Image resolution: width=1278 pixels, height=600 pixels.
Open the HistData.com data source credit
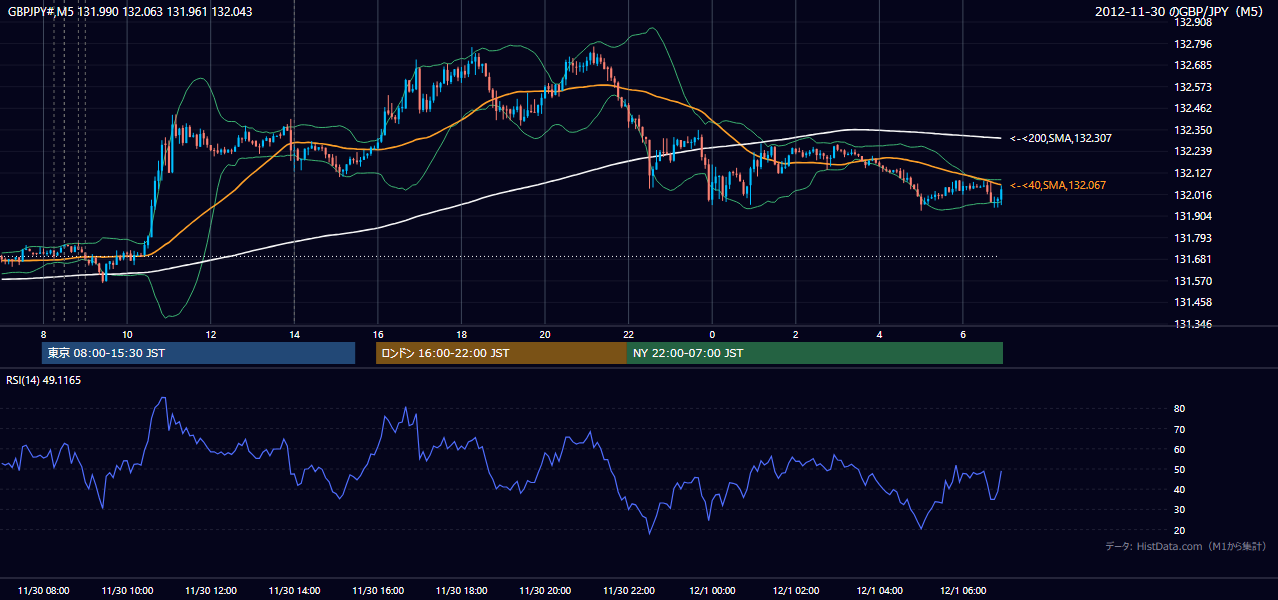[x=1186, y=546]
